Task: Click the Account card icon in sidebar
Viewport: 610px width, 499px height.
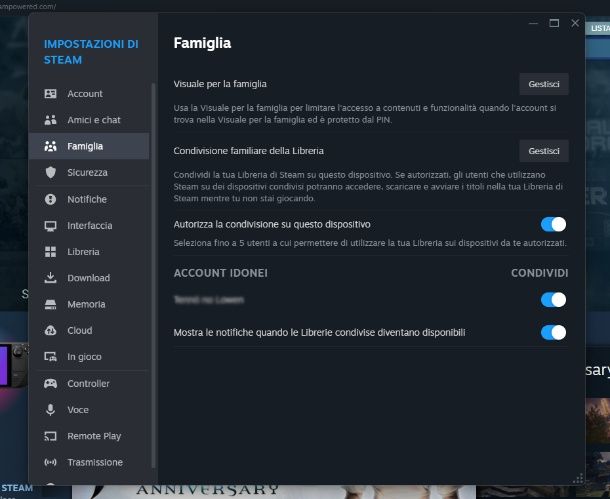Action: click(50, 94)
